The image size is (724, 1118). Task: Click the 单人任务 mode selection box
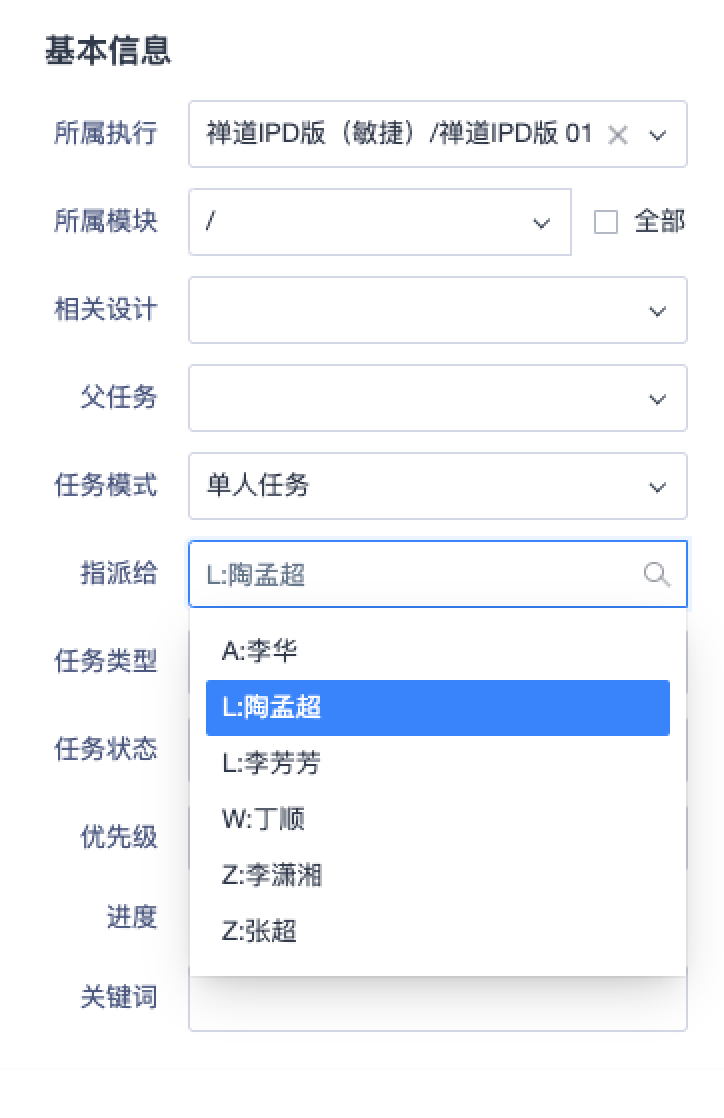click(437, 486)
